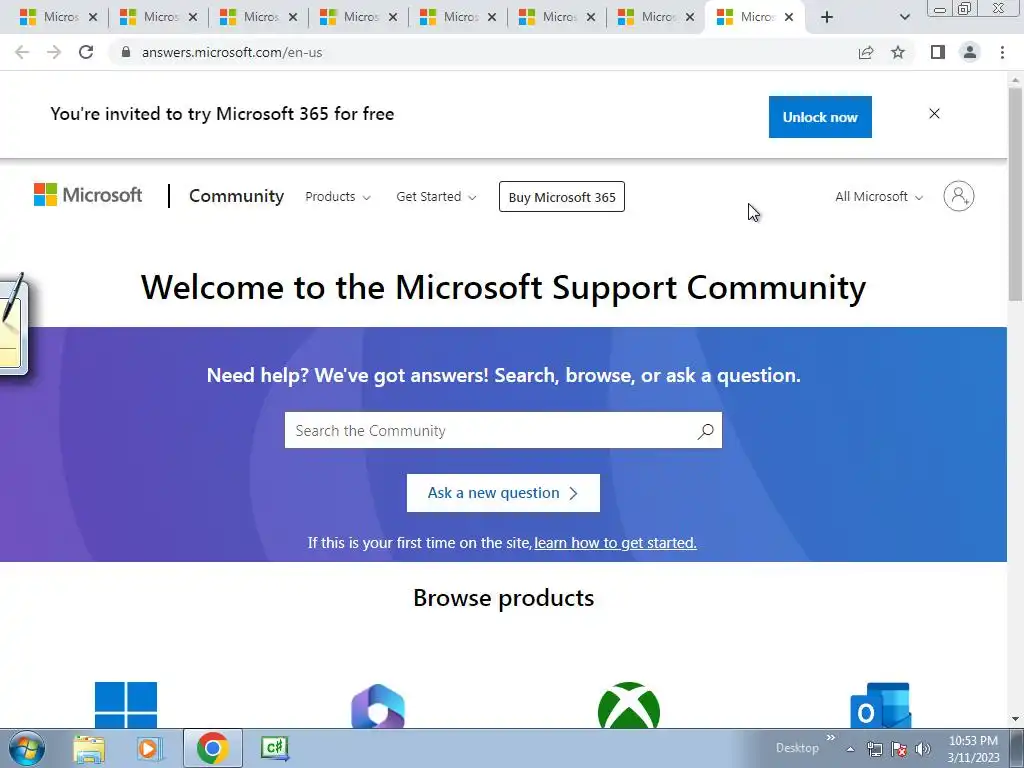Open the C# application in the taskbar

tap(275, 748)
